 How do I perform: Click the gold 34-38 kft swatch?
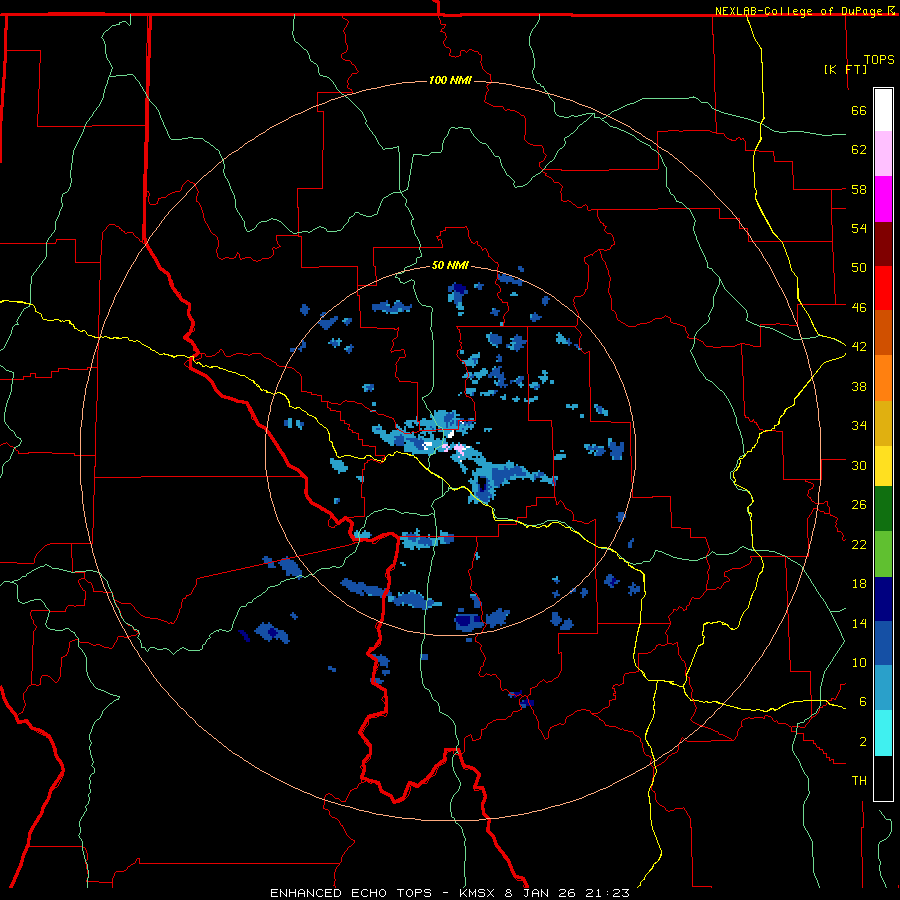883,423
